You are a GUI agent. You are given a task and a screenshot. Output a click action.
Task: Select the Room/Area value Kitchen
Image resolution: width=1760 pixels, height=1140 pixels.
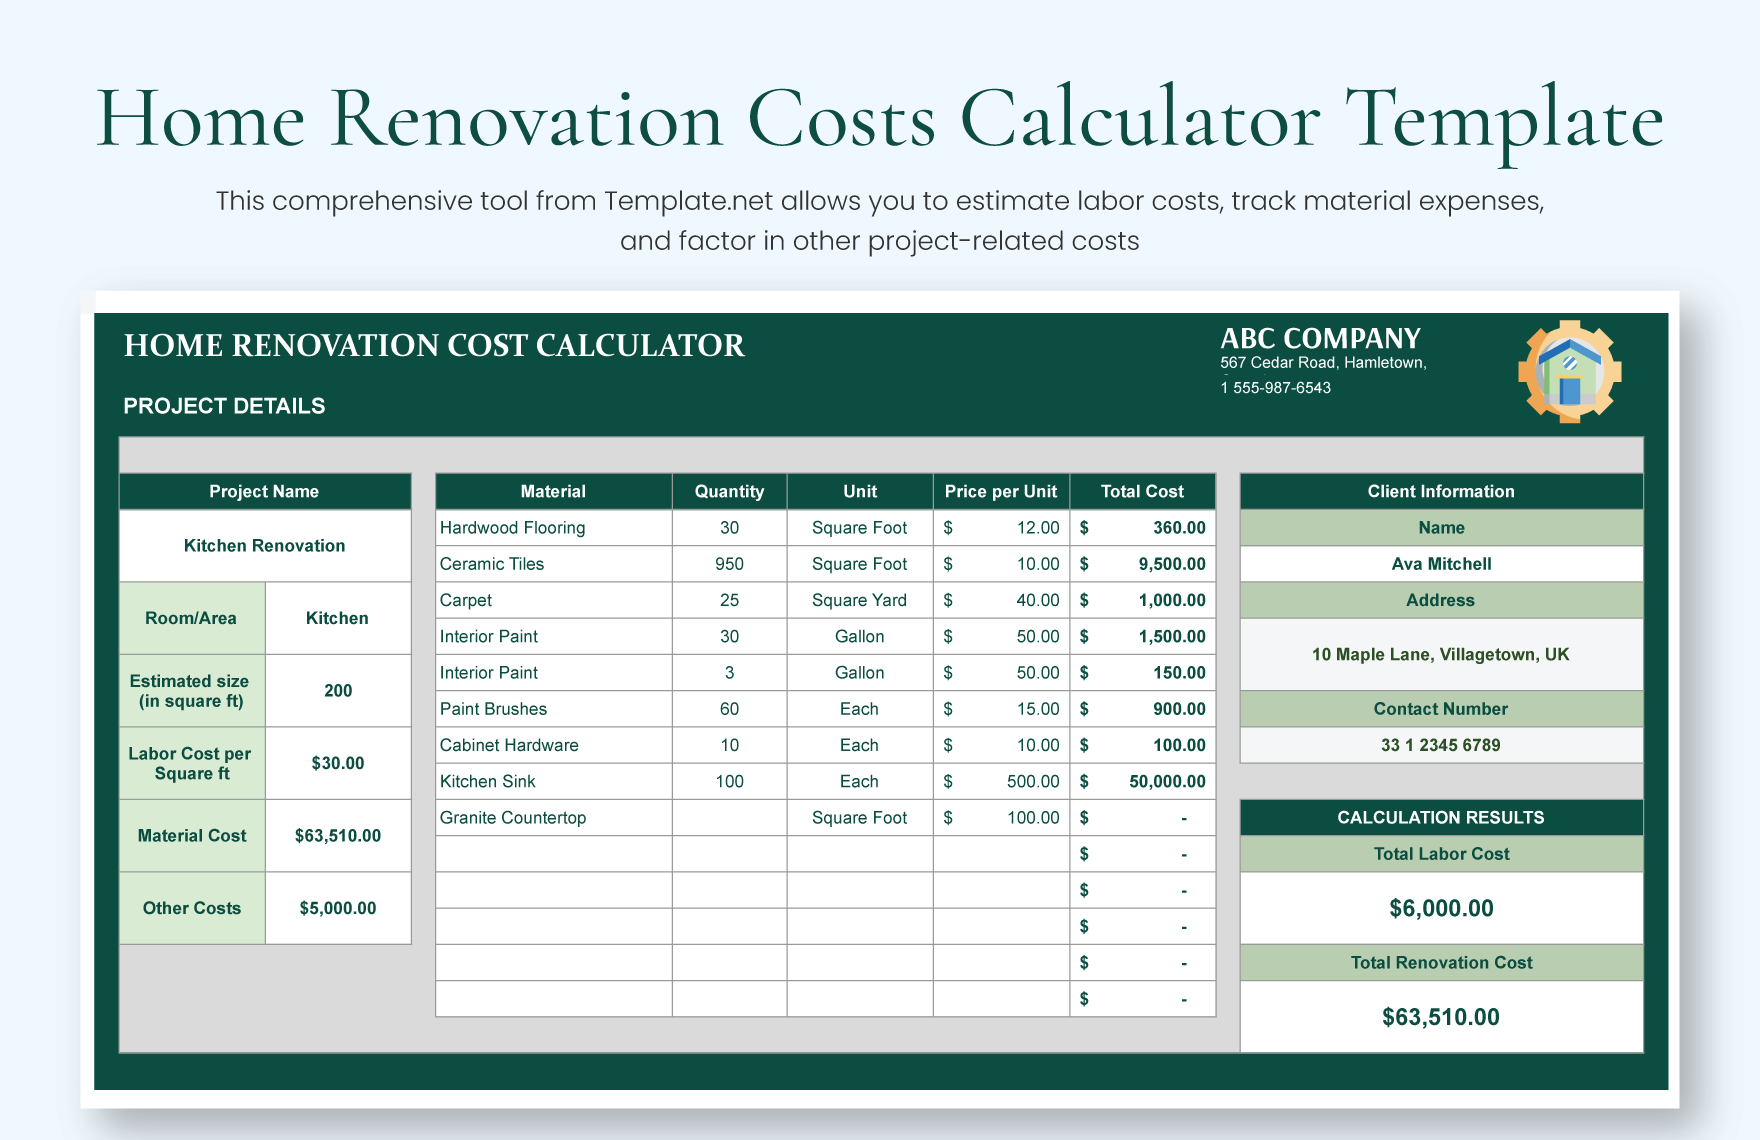point(338,618)
